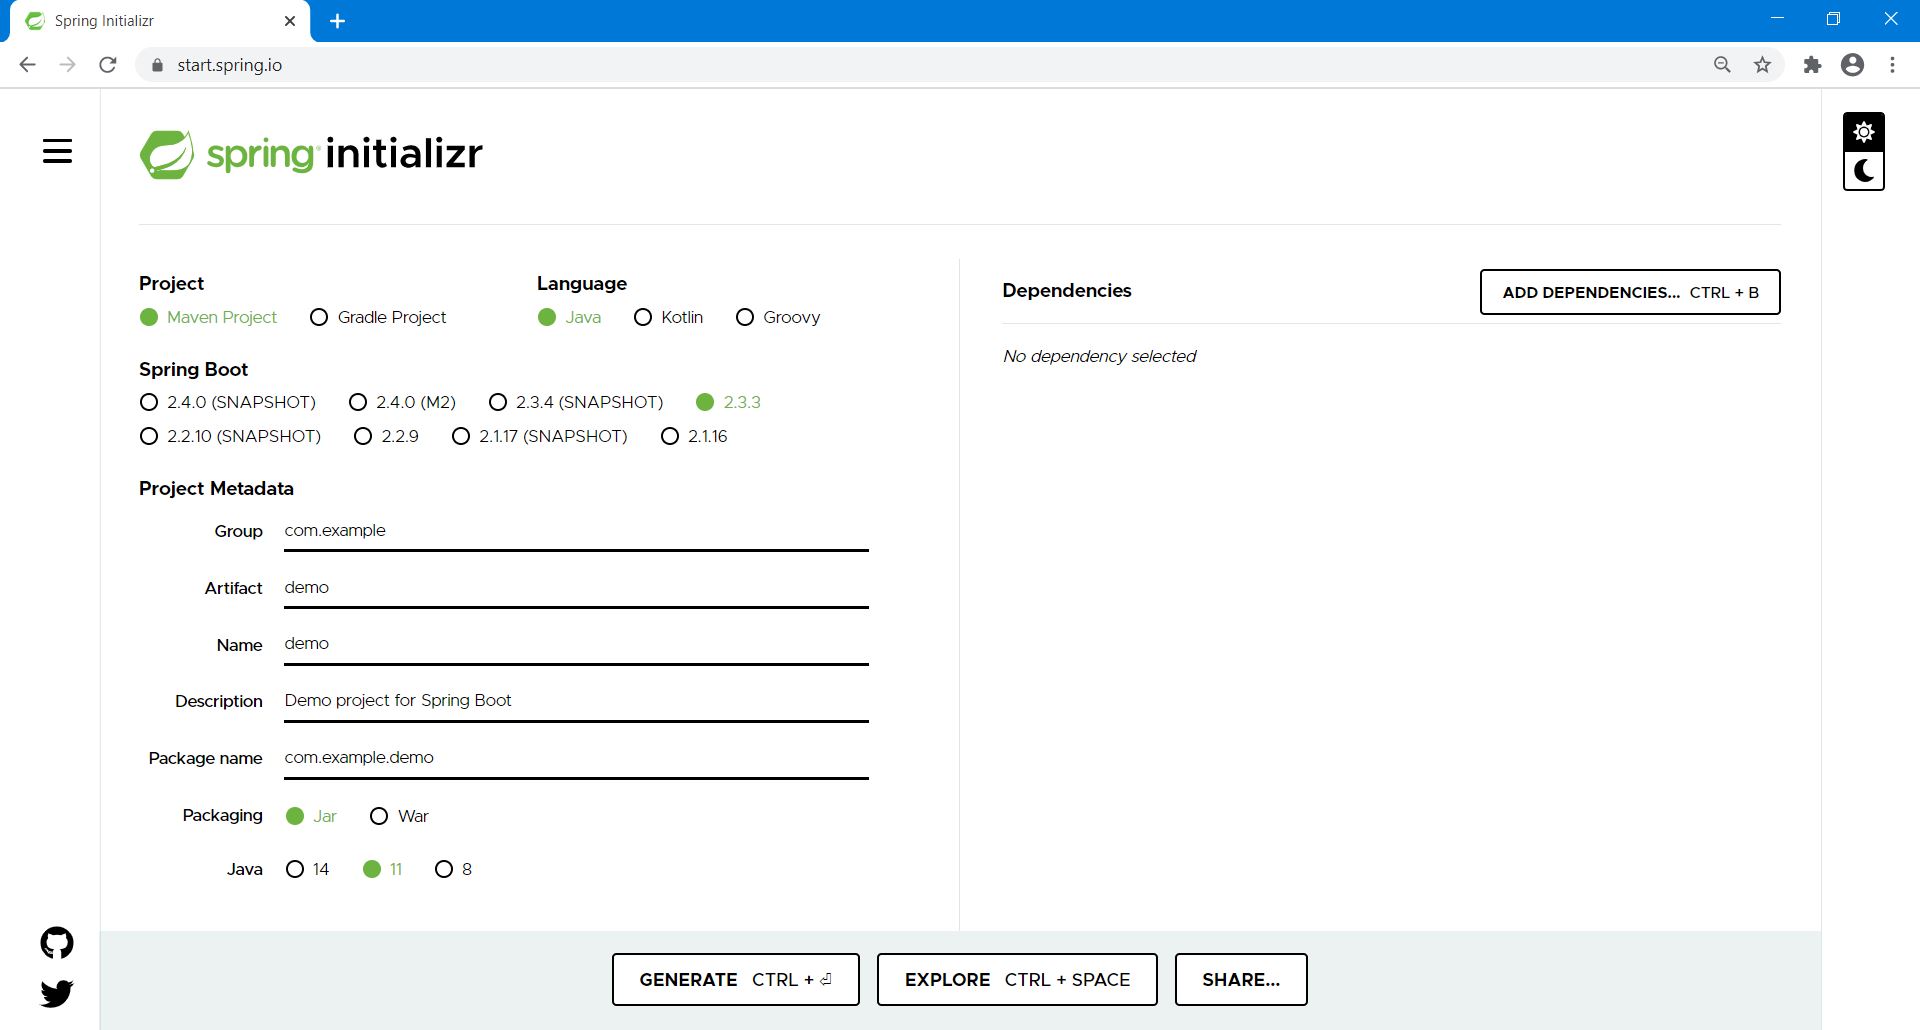Select War packaging option
The image size is (1920, 1030).
pos(379,816)
